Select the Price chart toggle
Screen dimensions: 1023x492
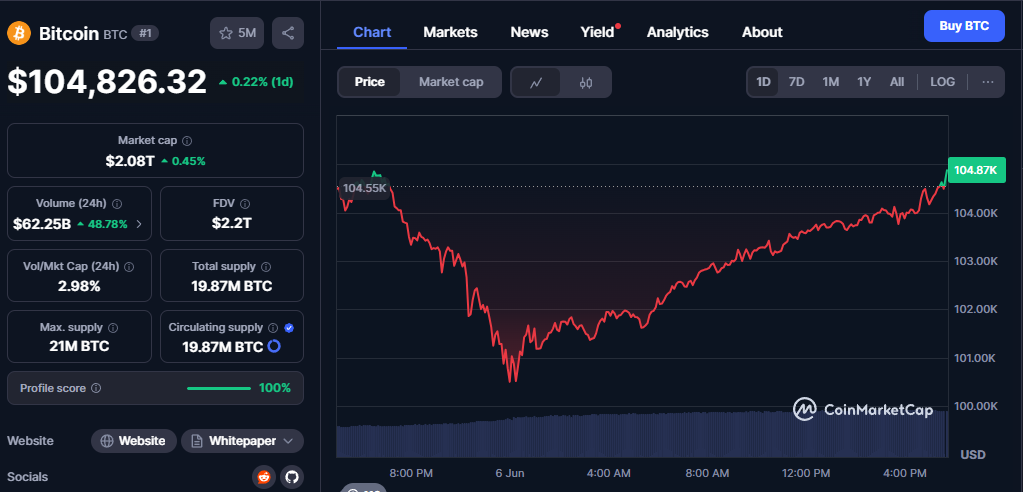(x=369, y=82)
